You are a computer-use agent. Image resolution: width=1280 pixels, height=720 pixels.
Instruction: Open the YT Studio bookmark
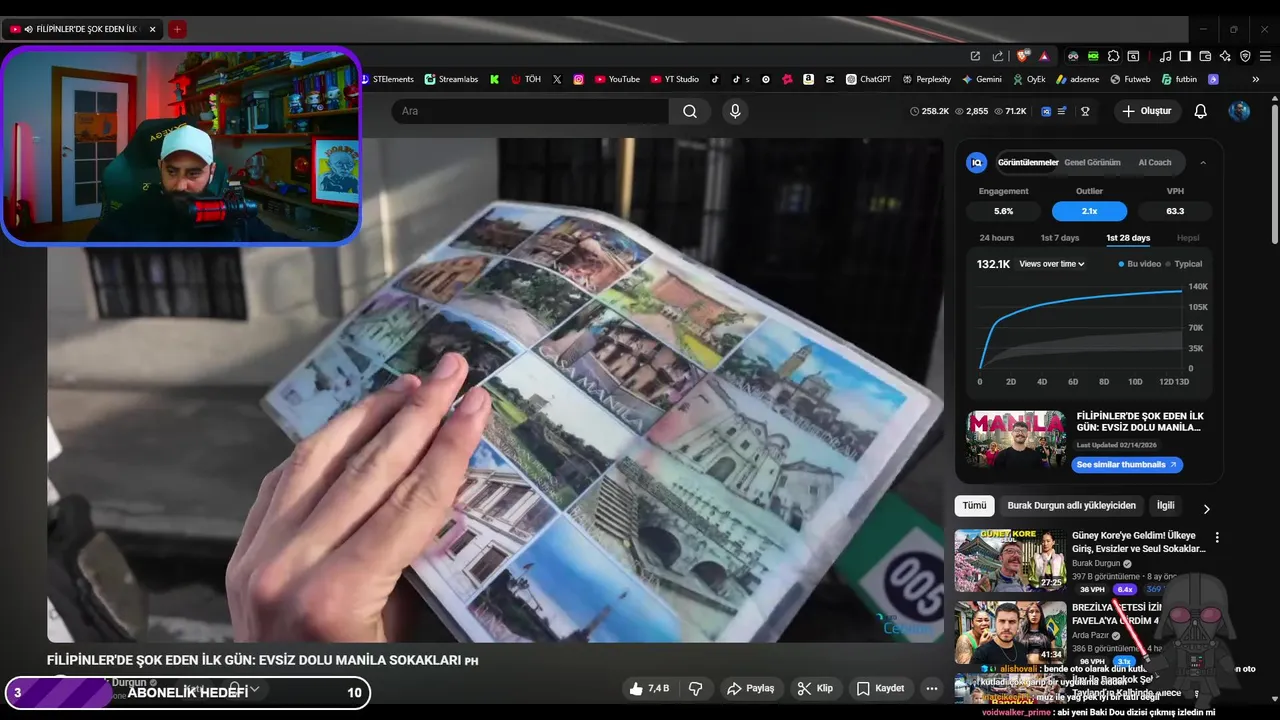[675, 79]
